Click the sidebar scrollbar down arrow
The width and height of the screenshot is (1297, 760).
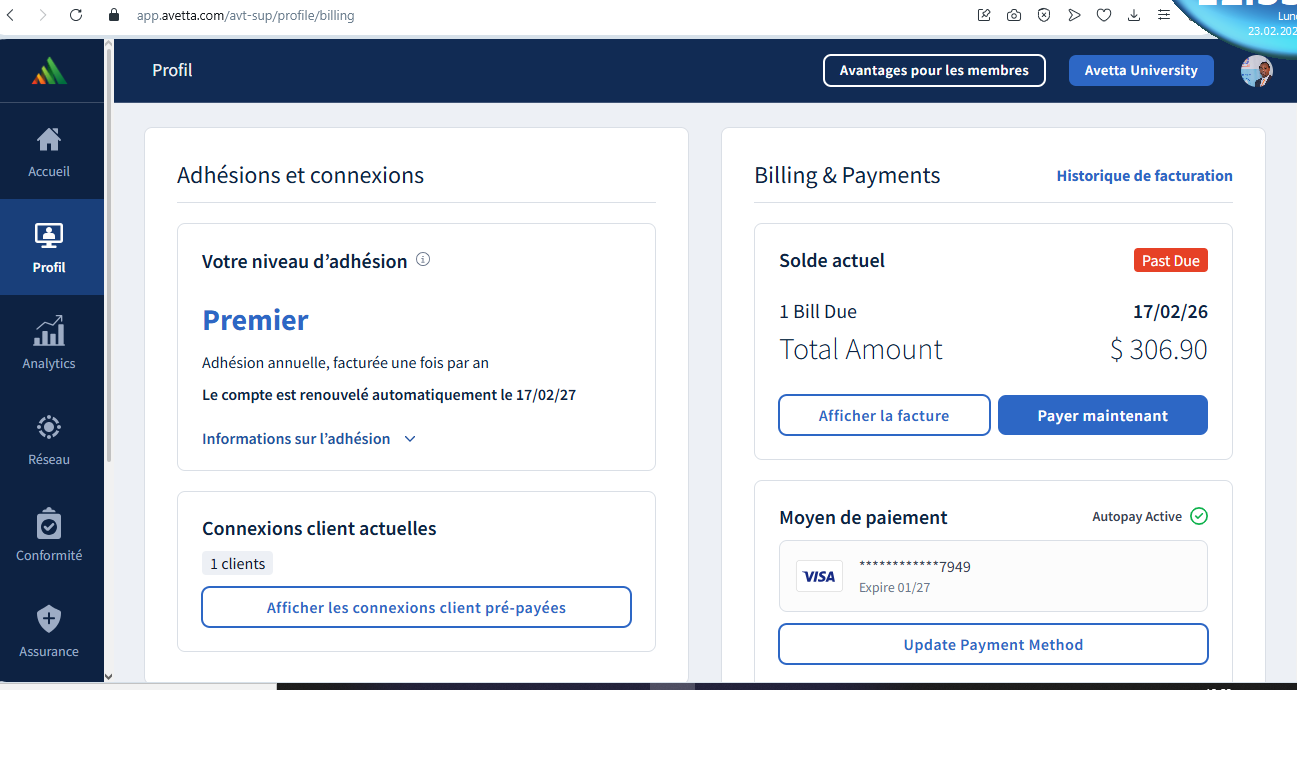[108, 677]
